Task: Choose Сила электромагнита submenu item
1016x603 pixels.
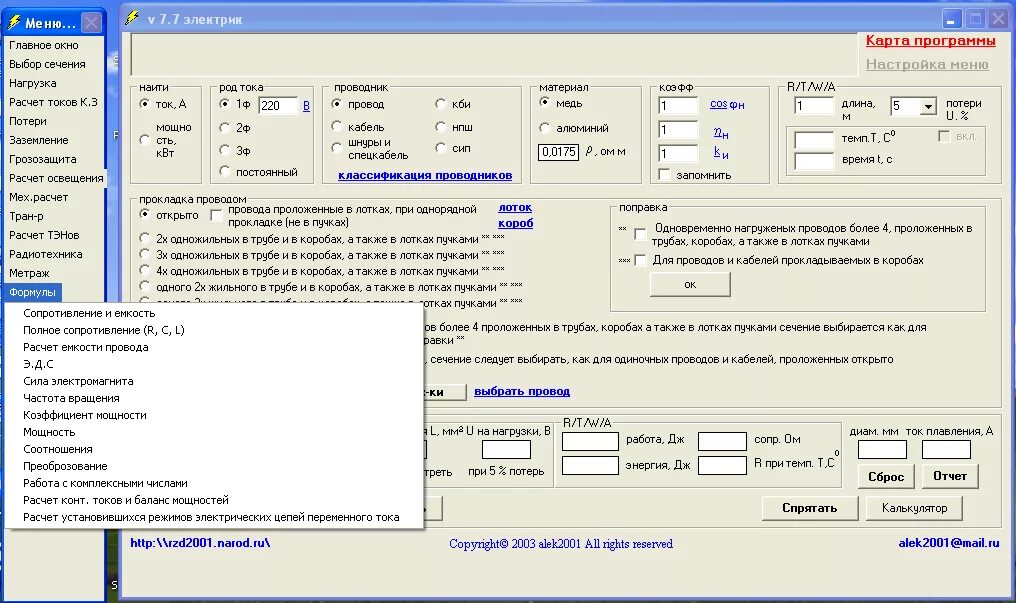Action: click(x=78, y=381)
